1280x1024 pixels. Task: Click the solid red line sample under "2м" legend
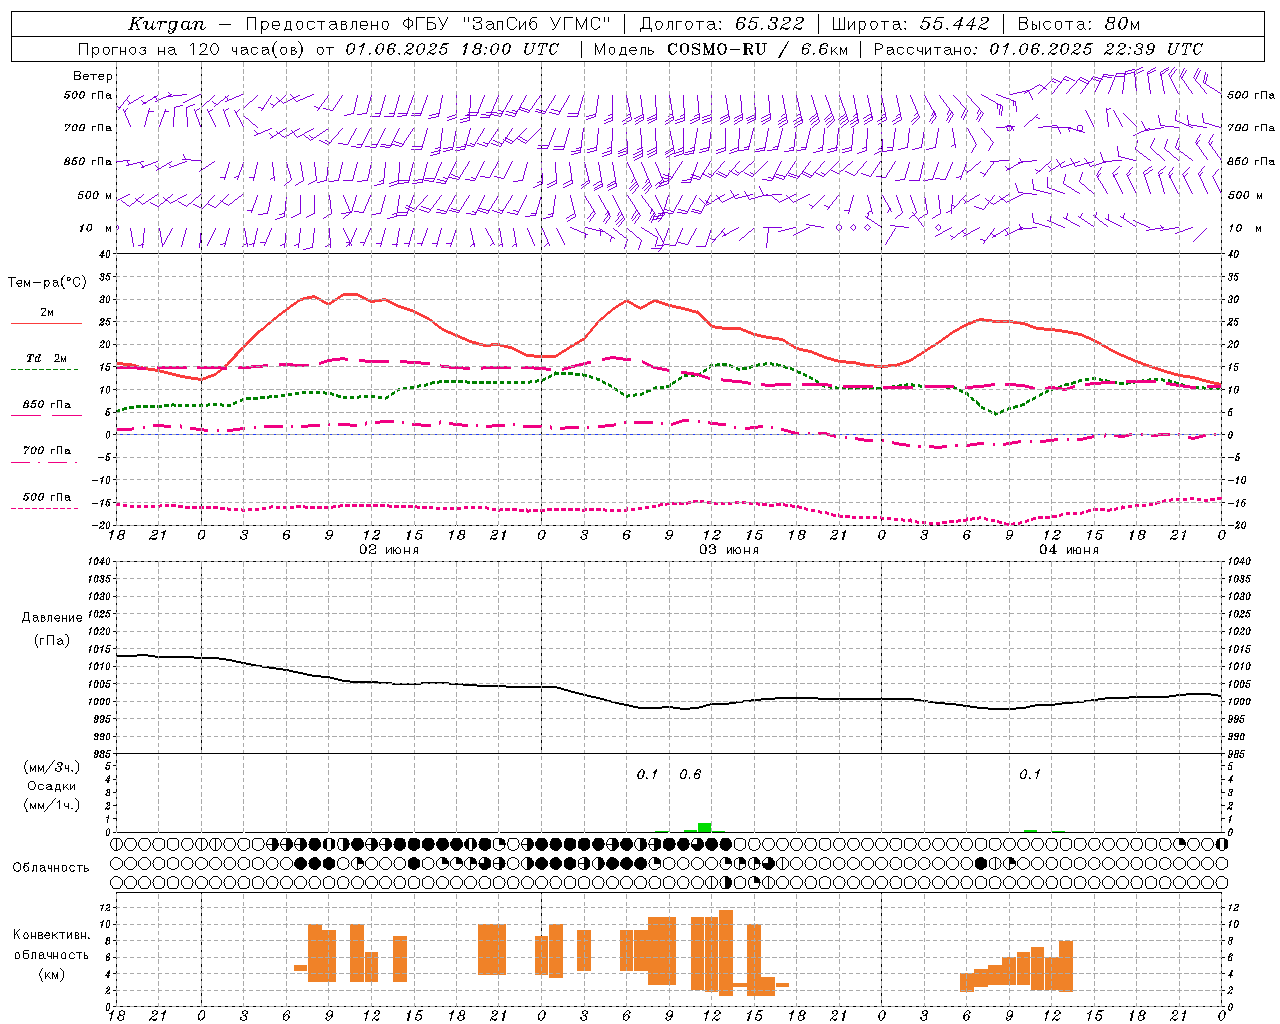tap(46, 324)
